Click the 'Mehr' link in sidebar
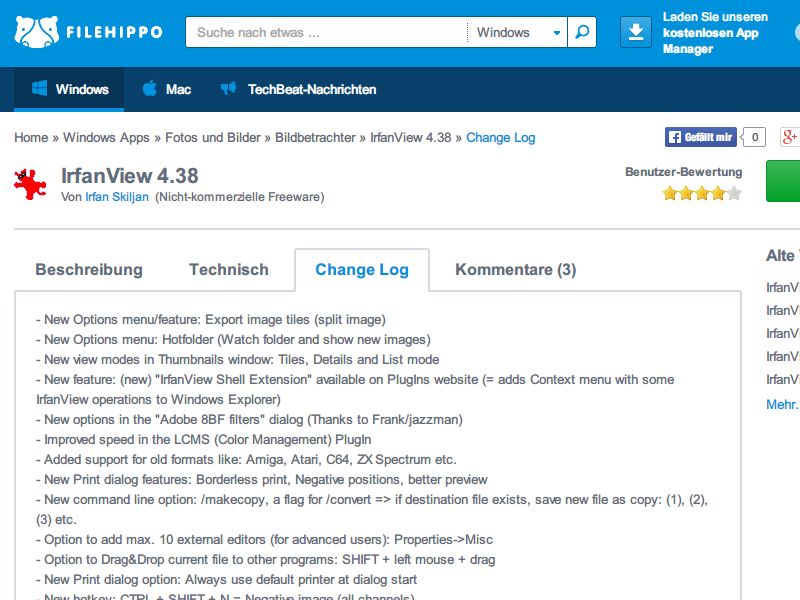This screenshot has width=800, height=600. [783, 405]
